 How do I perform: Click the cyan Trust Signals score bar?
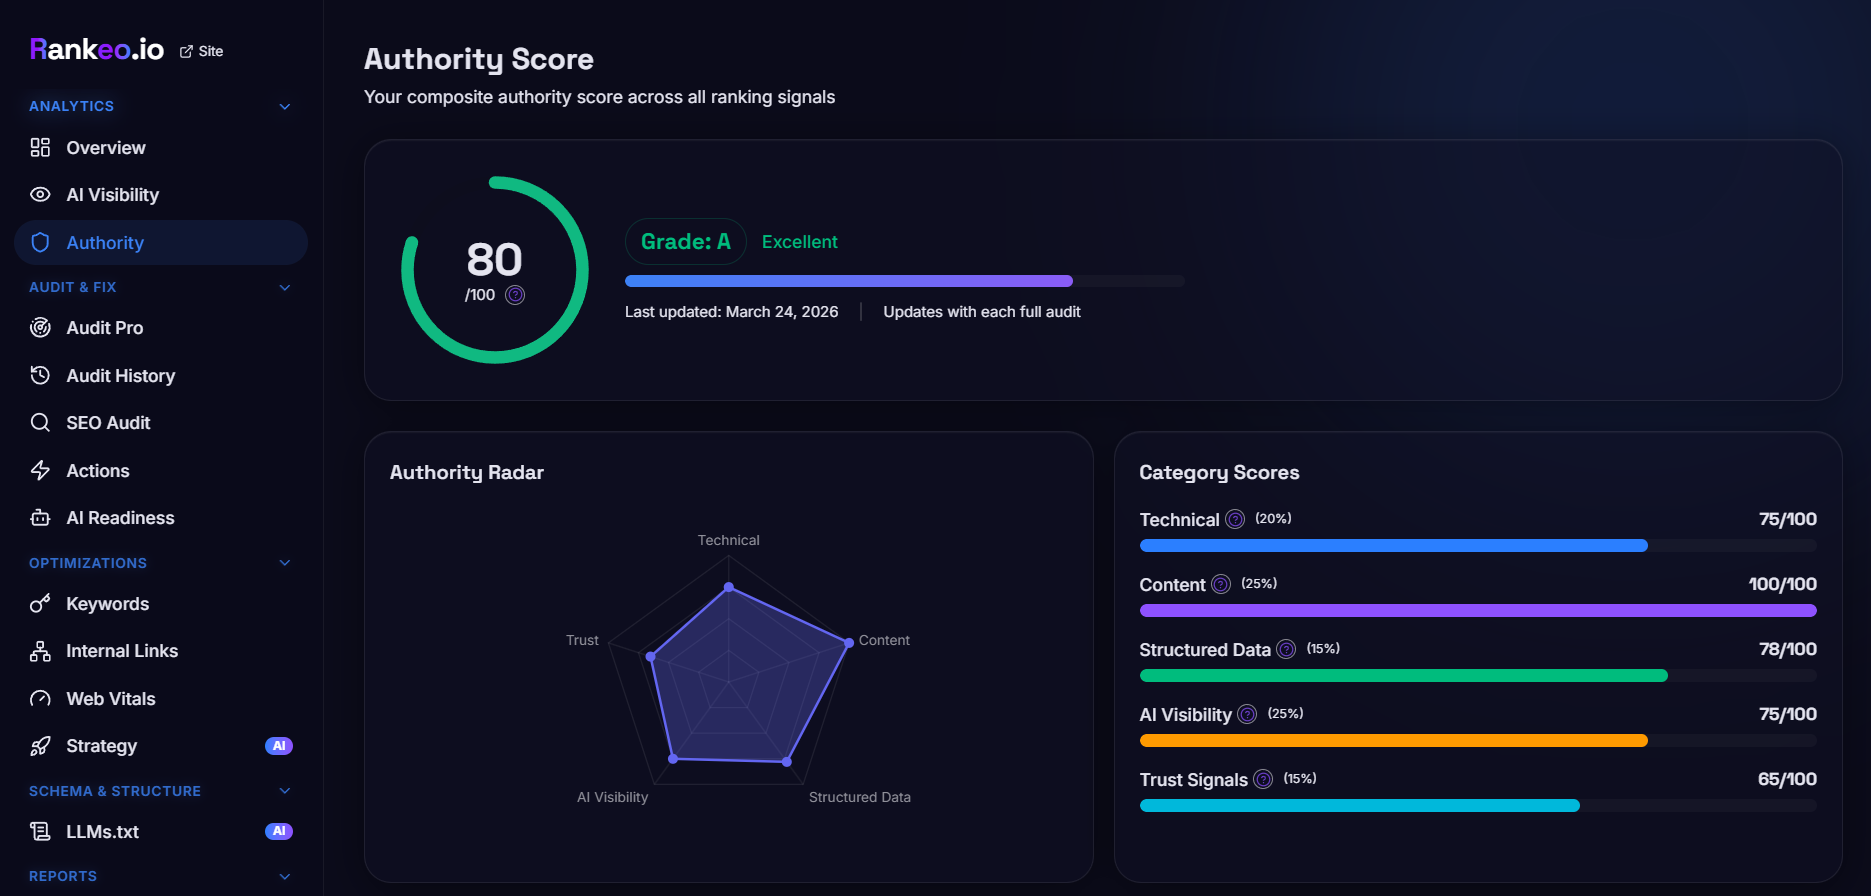1359,805
